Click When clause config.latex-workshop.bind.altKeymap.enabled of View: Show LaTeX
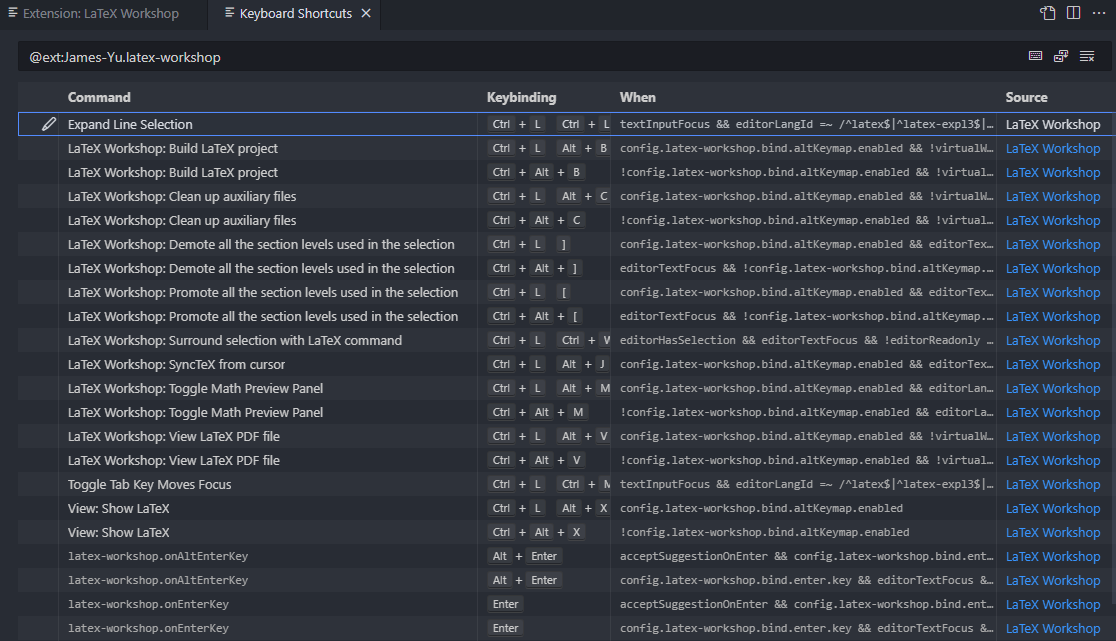This screenshot has height=641, width=1116. [x=761, y=509]
